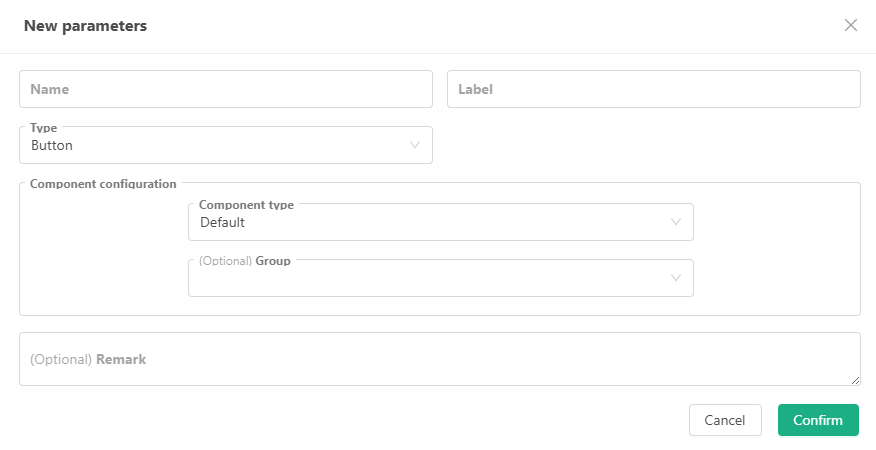Click the Group field chevron arrow
The image size is (876, 450).
pyautogui.click(x=676, y=279)
